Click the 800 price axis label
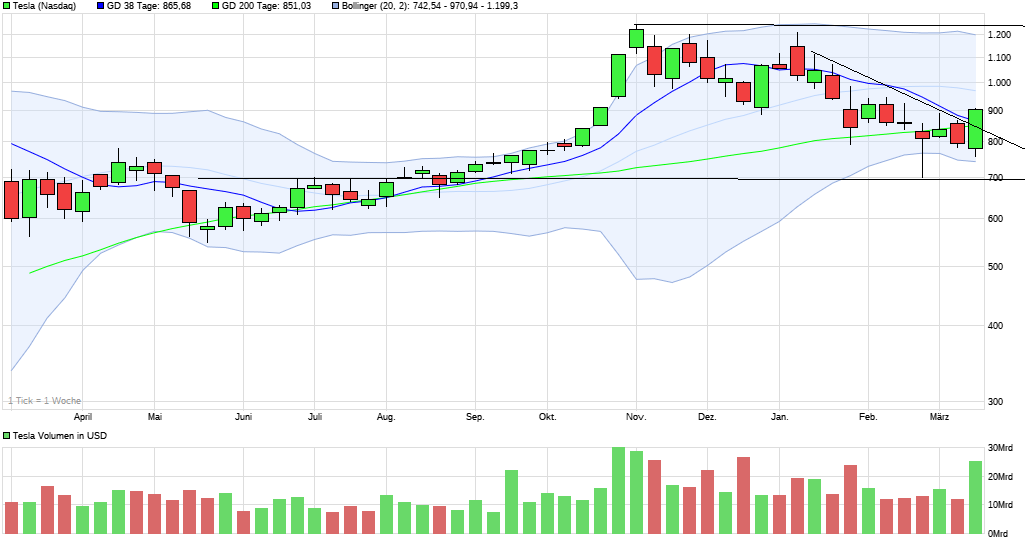This screenshot has height=544, width=1025. click(x=995, y=142)
